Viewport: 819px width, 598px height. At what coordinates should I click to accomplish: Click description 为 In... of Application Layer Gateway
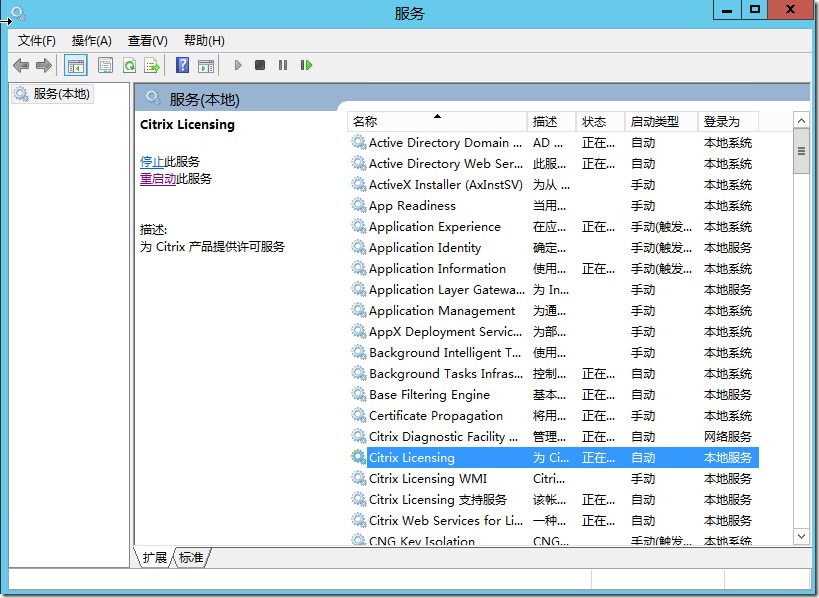[x=551, y=290]
